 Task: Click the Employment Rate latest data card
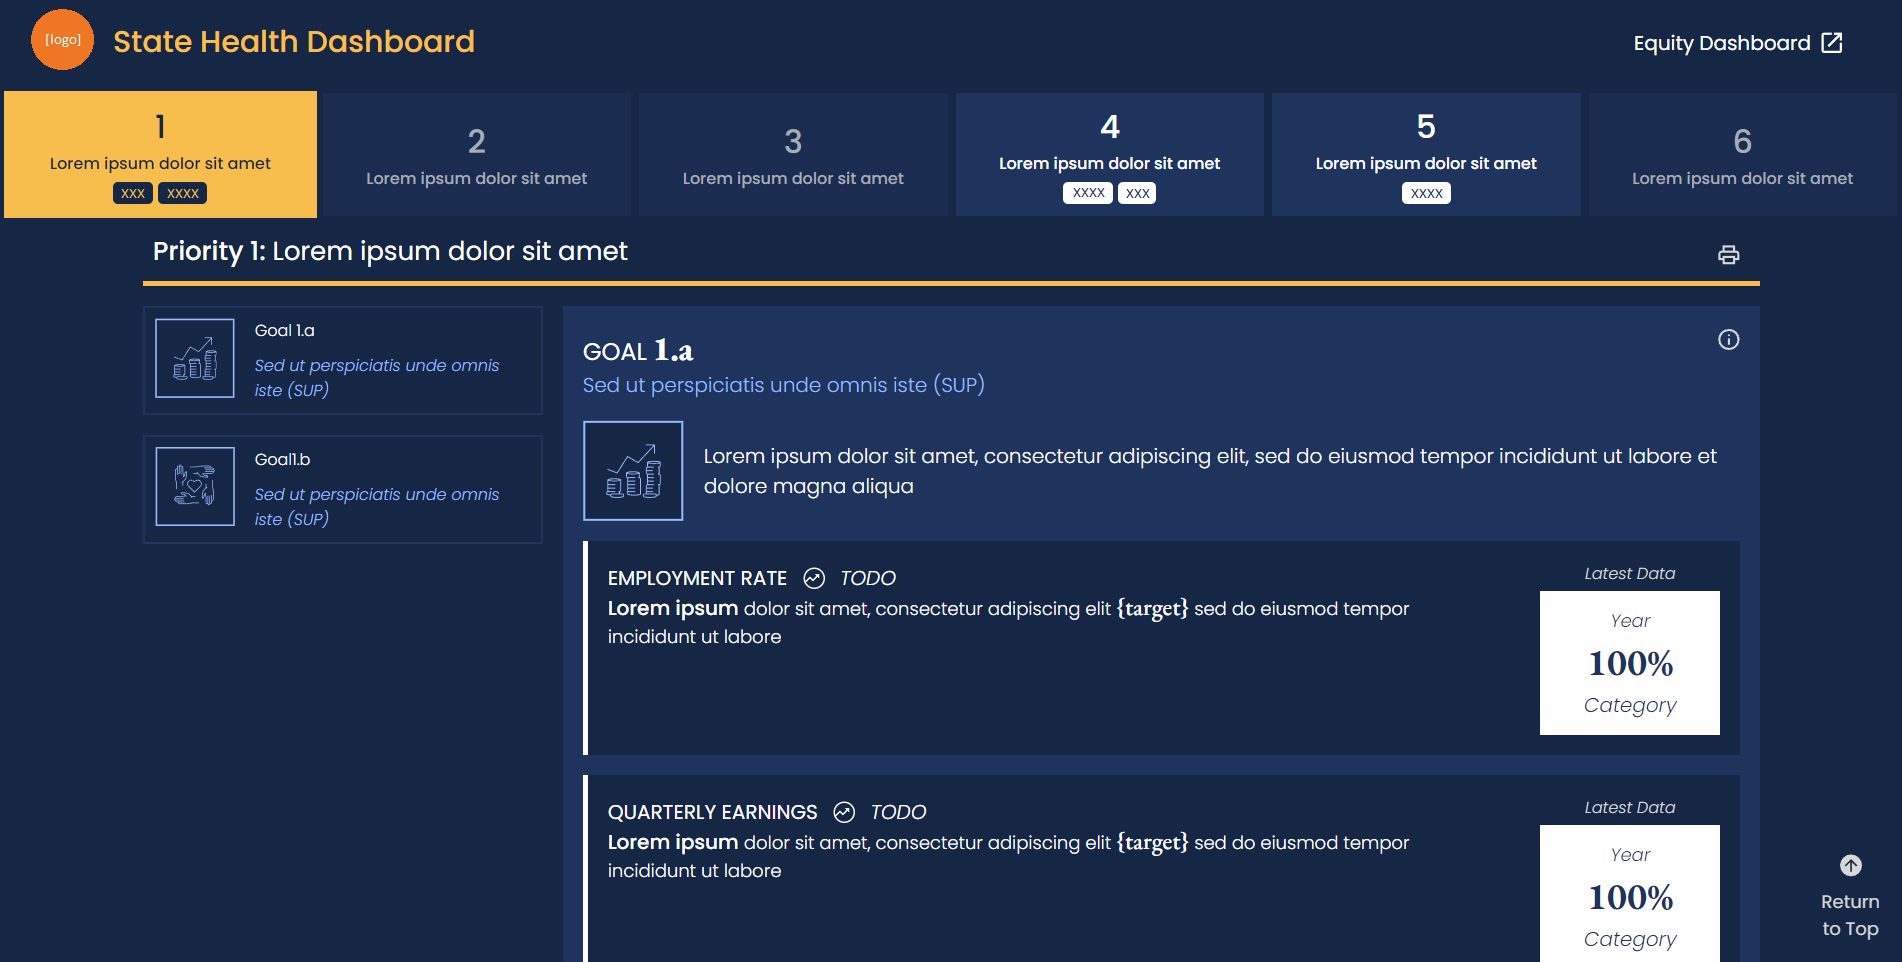1629,663
